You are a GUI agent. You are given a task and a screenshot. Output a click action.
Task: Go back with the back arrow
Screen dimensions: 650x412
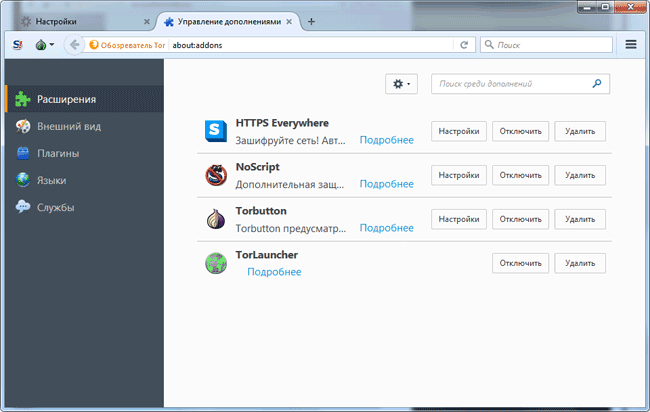click(x=74, y=44)
